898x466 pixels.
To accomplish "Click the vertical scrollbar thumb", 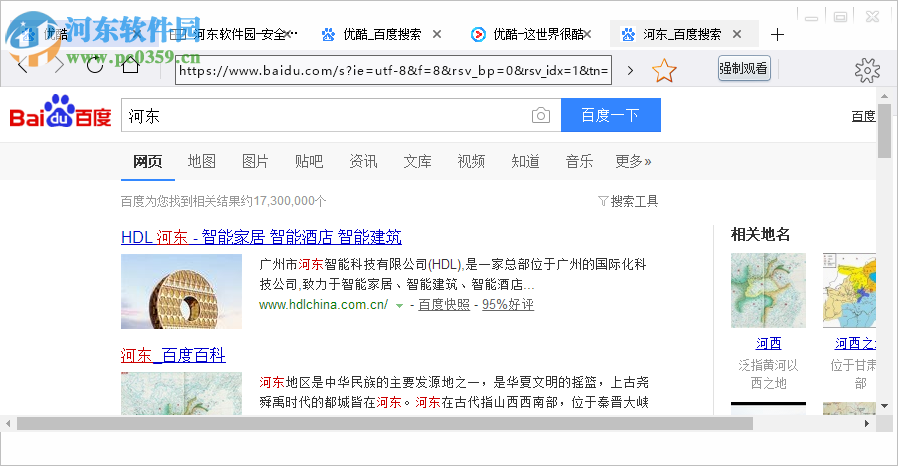I will pyautogui.click(x=884, y=131).
